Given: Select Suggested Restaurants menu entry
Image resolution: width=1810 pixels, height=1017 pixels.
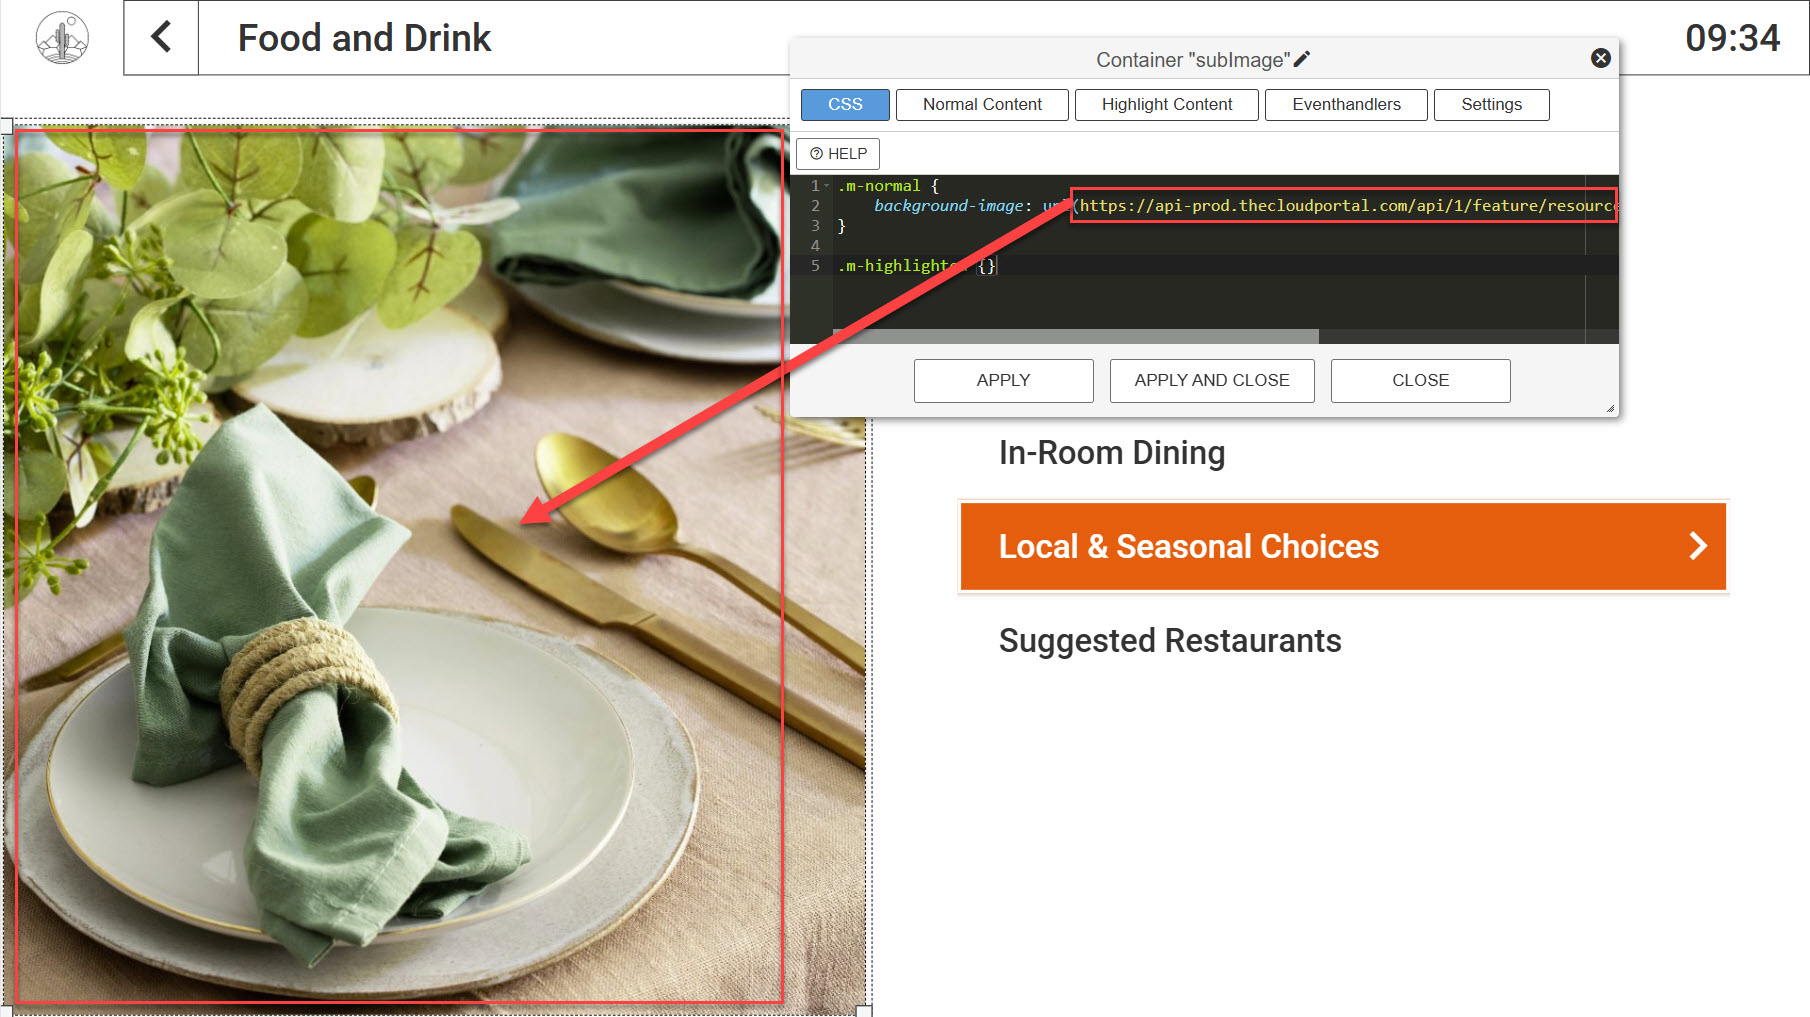Looking at the screenshot, I should [x=1170, y=640].
